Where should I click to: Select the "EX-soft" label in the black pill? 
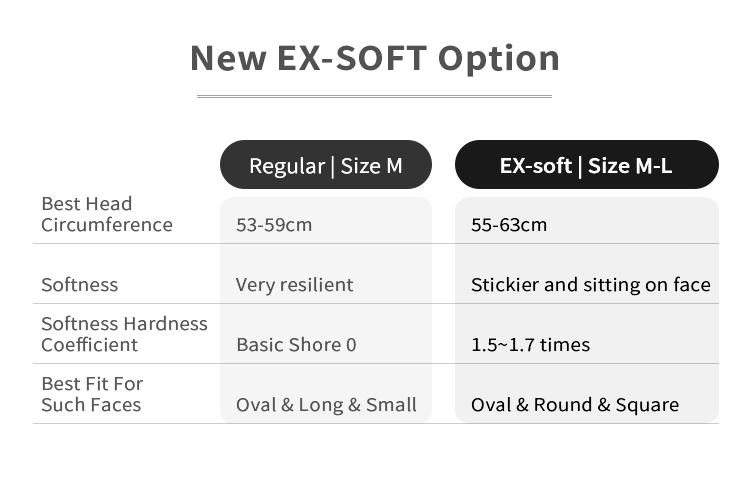coord(535,165)
